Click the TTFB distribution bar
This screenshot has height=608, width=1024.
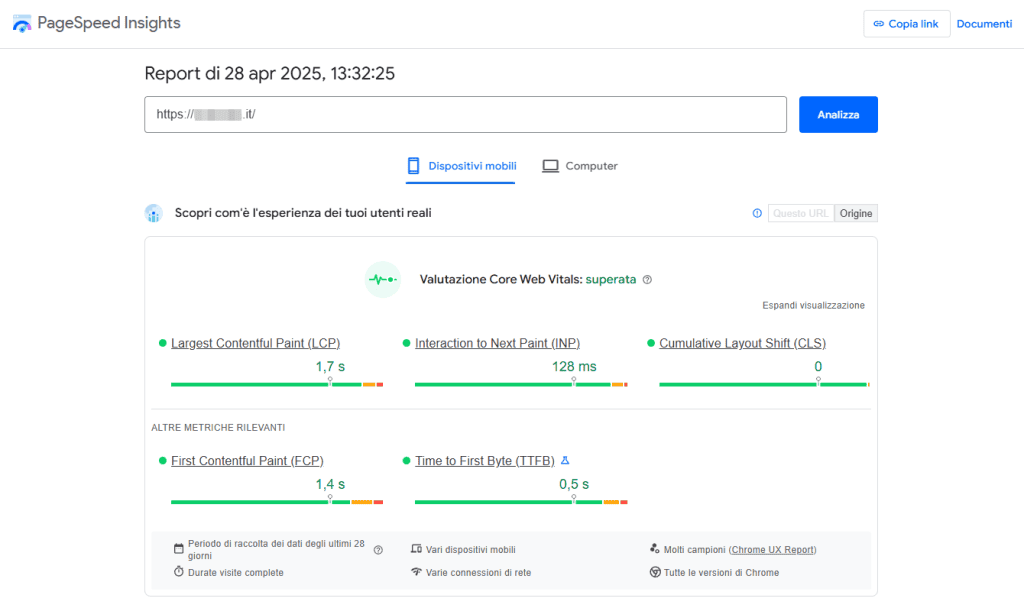coord(521,502)
